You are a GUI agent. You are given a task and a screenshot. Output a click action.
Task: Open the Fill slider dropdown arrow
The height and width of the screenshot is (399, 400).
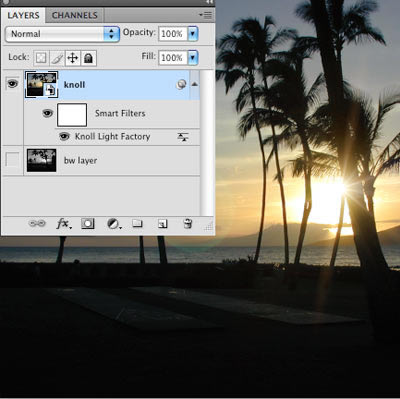(193, 58)
